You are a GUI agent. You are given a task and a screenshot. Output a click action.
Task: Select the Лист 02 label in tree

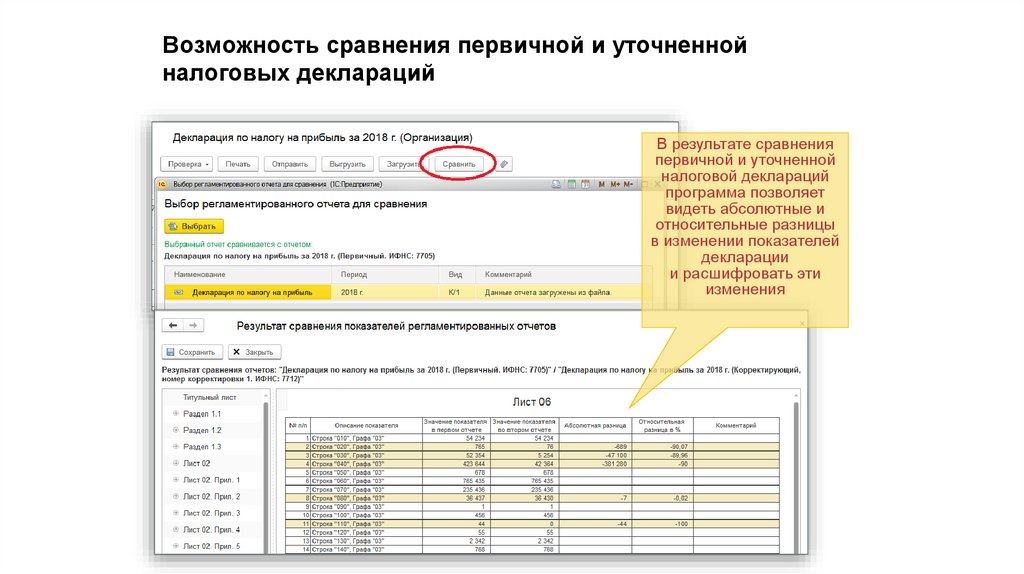pos(197,463)
